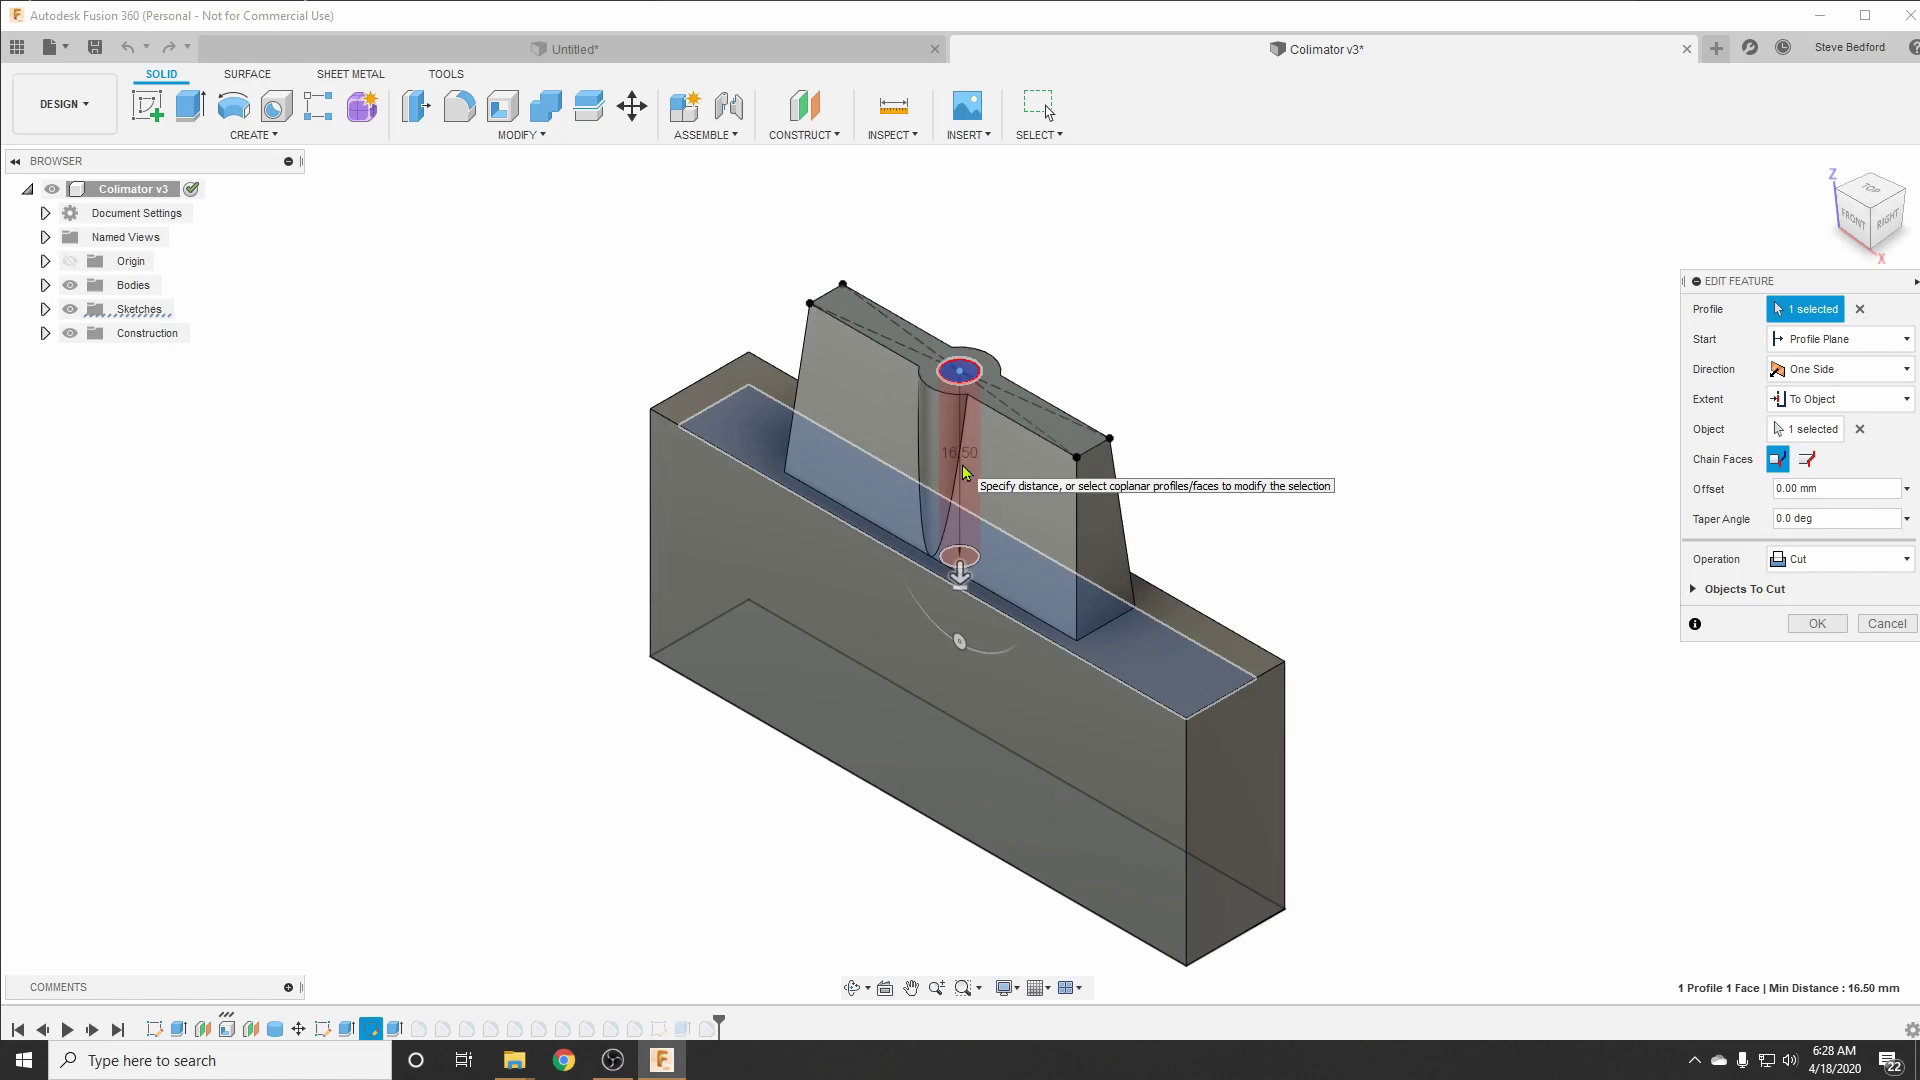Image resolution: width=1920 pixels, height=1080 pixels.
Task: Clear the Object selection
Action: (1860, 429)
